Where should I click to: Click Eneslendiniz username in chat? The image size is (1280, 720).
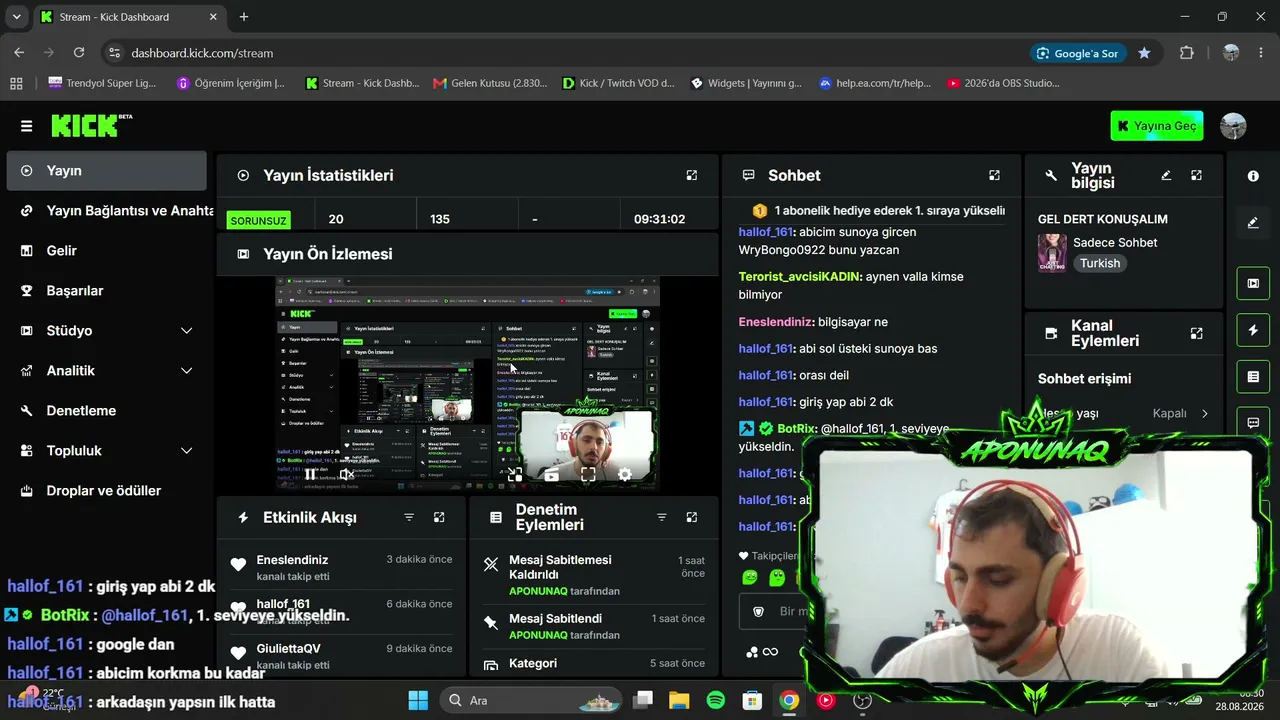(775, 322)
